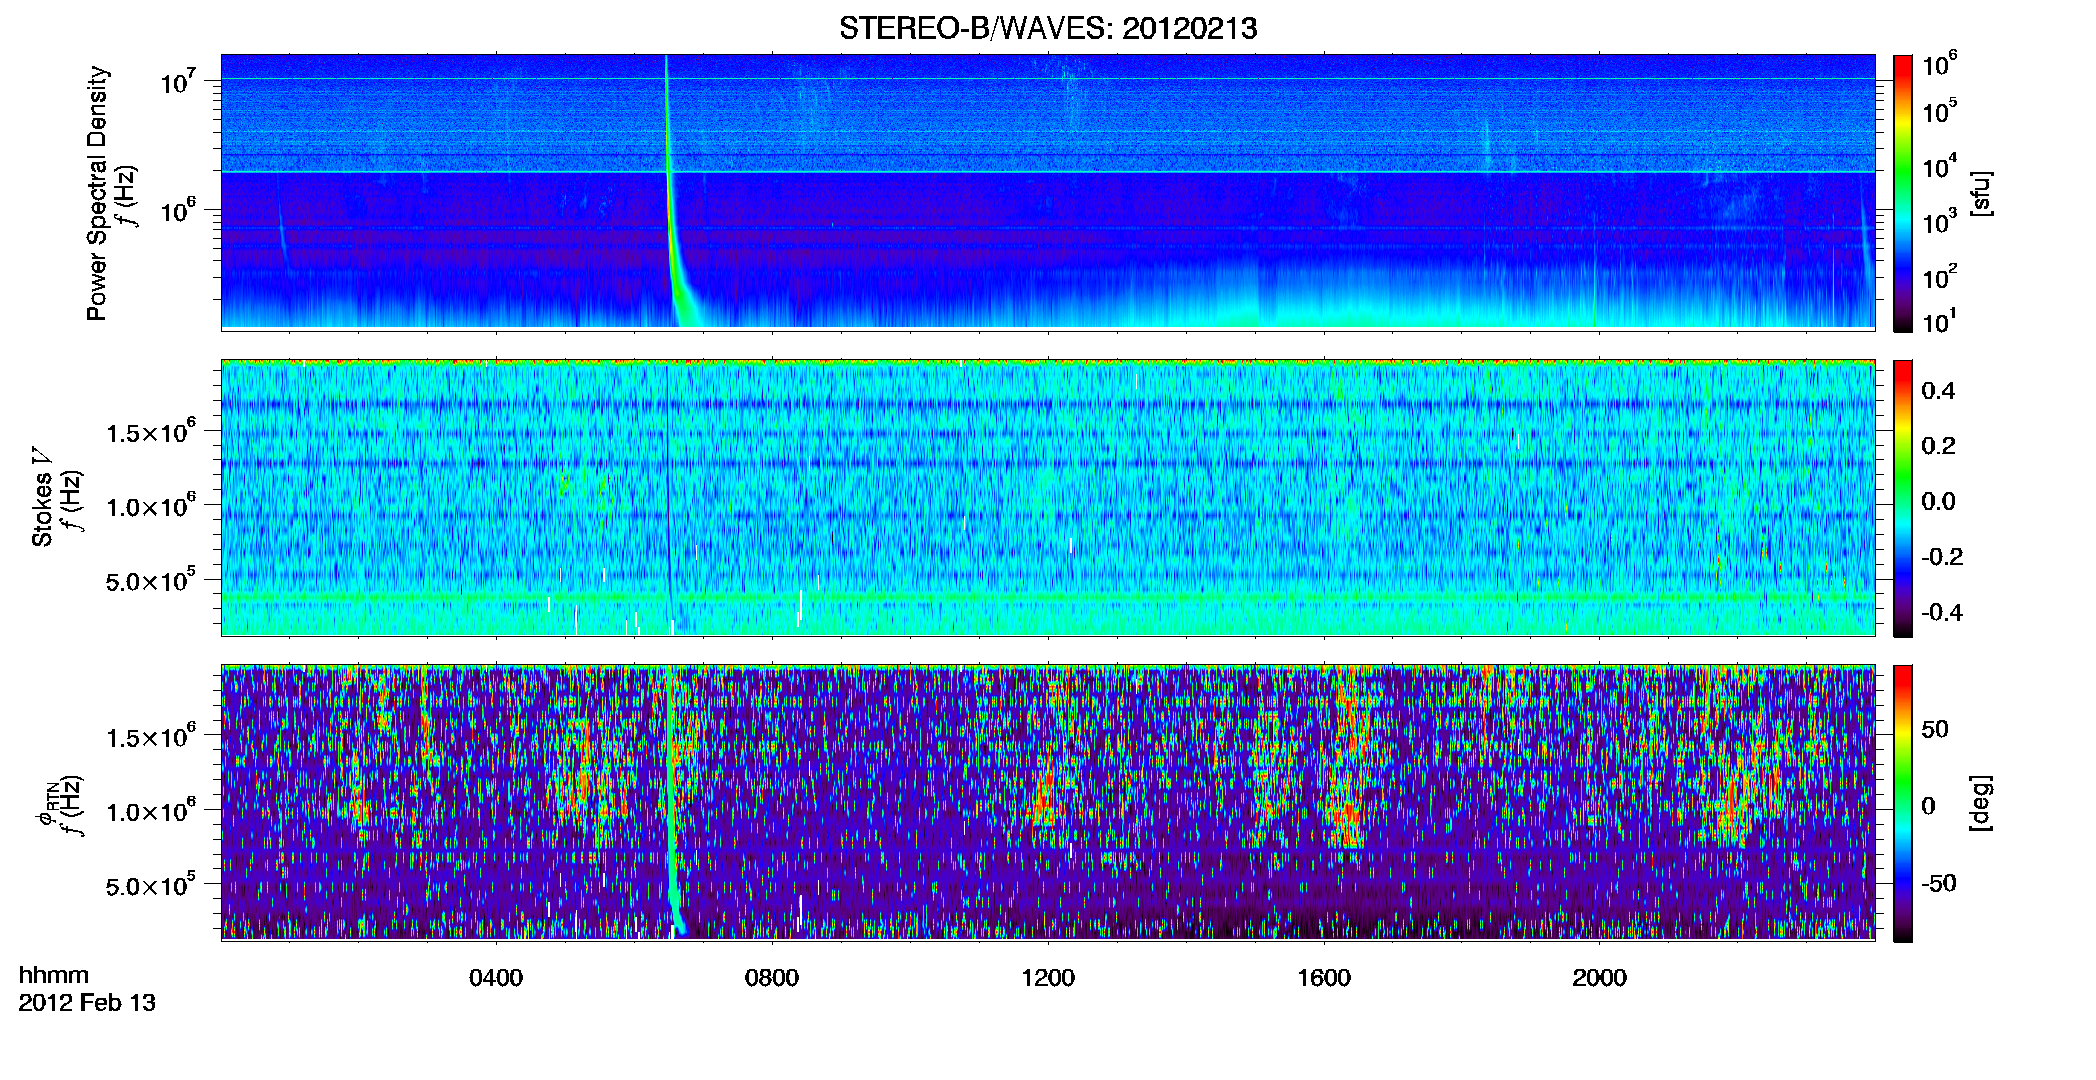This screenshot has height=1080, width=2096.
Task: Click the 0.2 label on the Stokes colorbar
Action: [1938, 446]
